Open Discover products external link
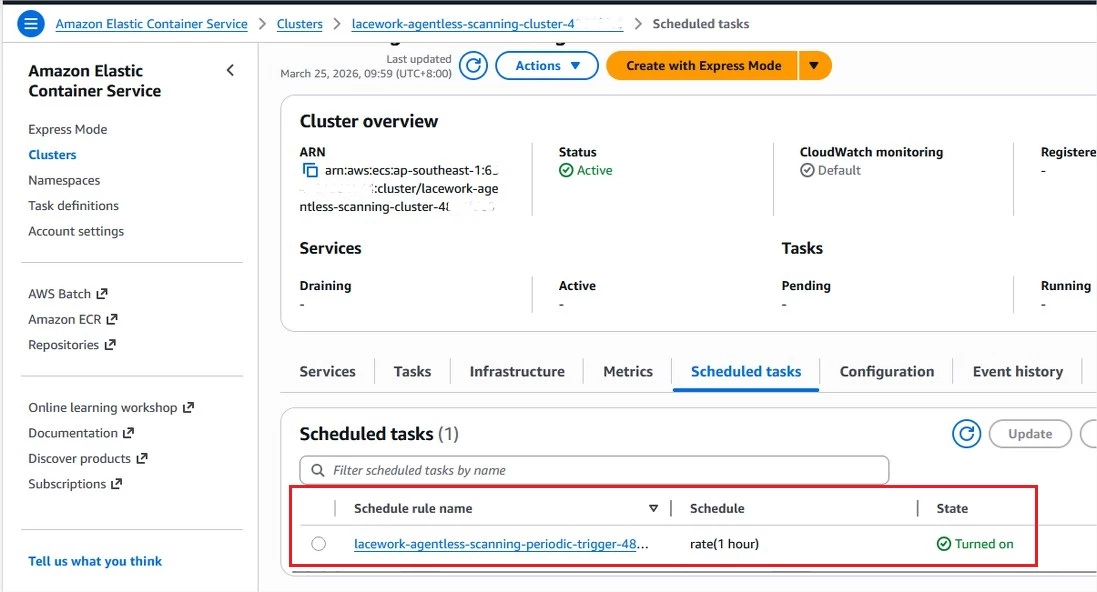This screenshot has height=592, width=1097. pyautogui.click(x=88, y=458)
